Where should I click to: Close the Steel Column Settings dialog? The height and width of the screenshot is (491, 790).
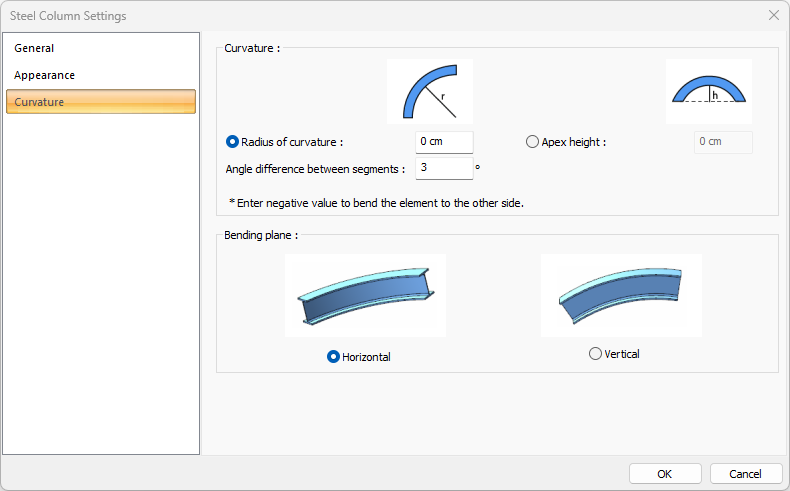click(773, 16)
